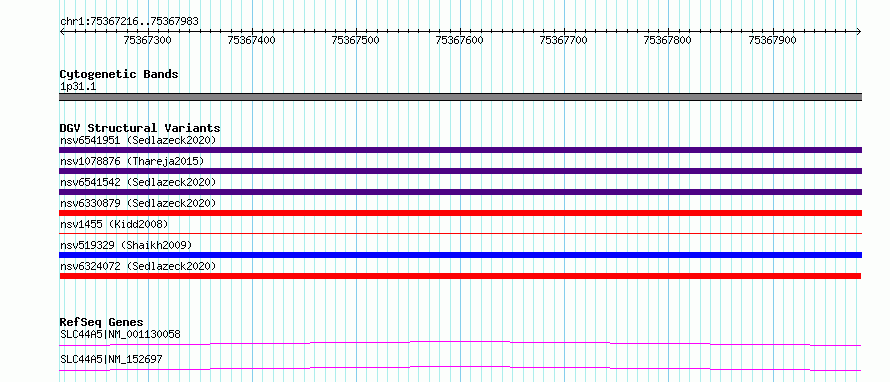Click ruler position label 75367800
This screenshot has height=382, width=890.
[668, 40]
